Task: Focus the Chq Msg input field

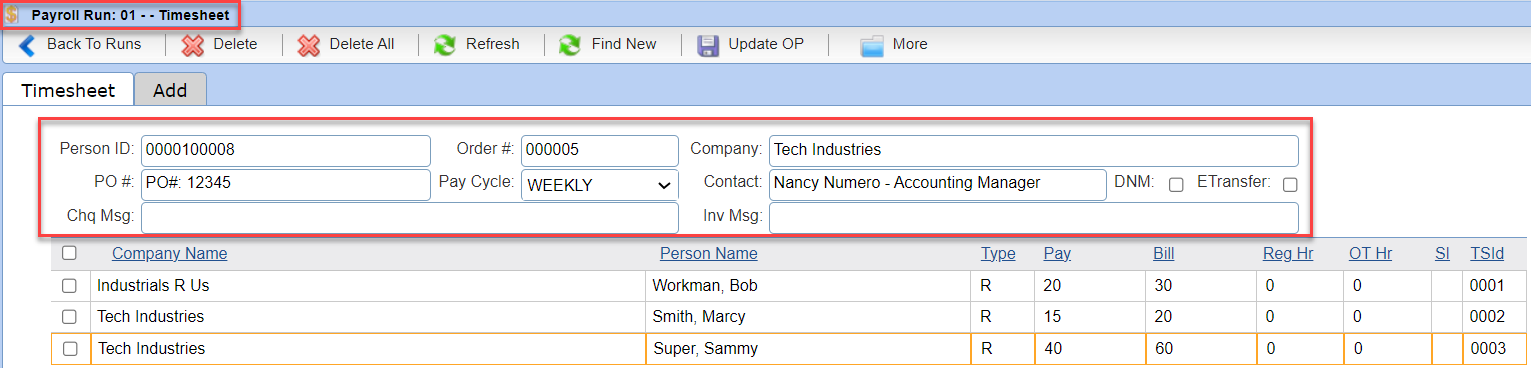Action: tap(410, 218)
